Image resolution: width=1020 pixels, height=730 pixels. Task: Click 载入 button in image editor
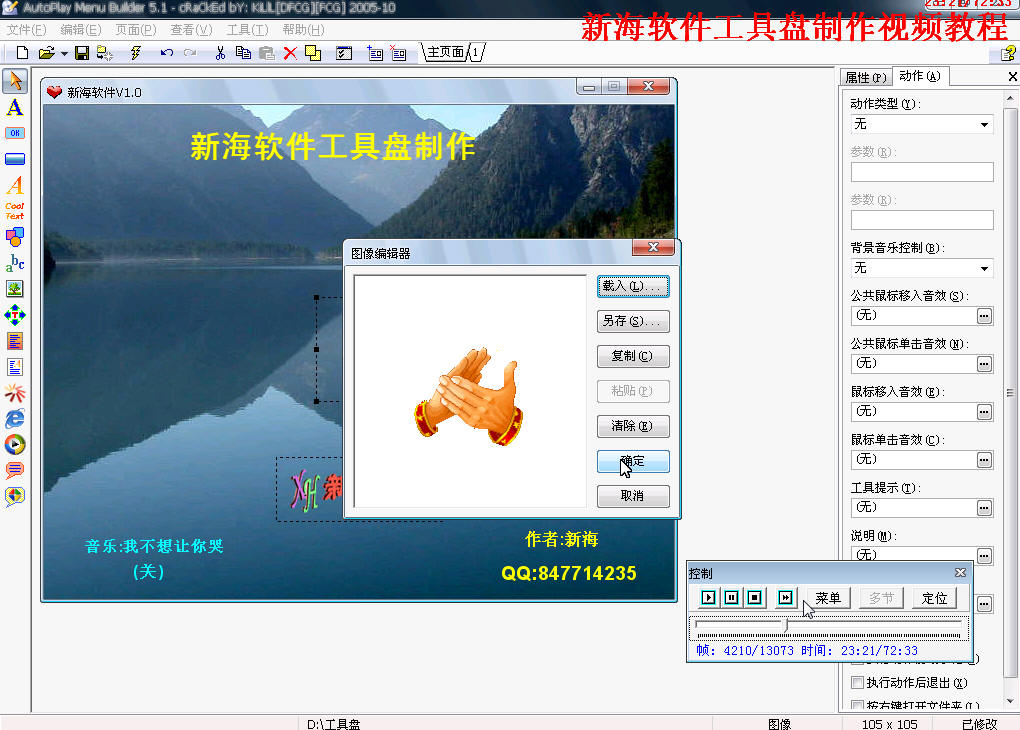pos(633,286)
